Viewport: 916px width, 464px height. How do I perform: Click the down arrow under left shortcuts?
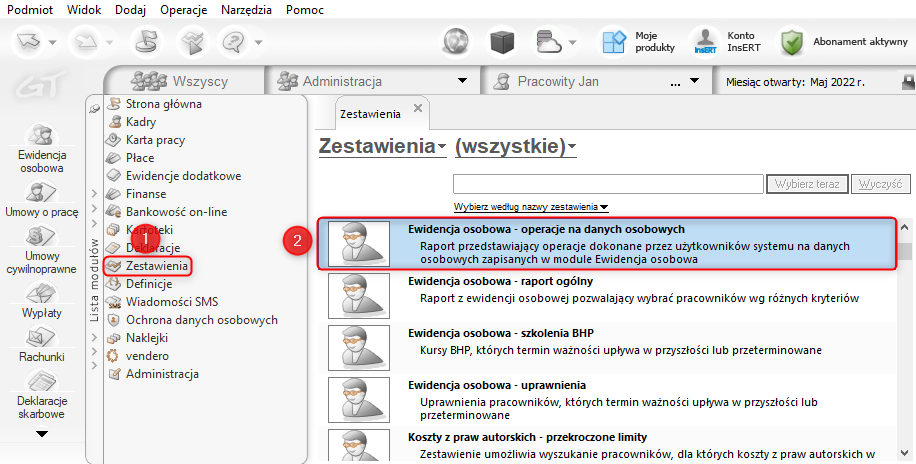tap(42, 434)
